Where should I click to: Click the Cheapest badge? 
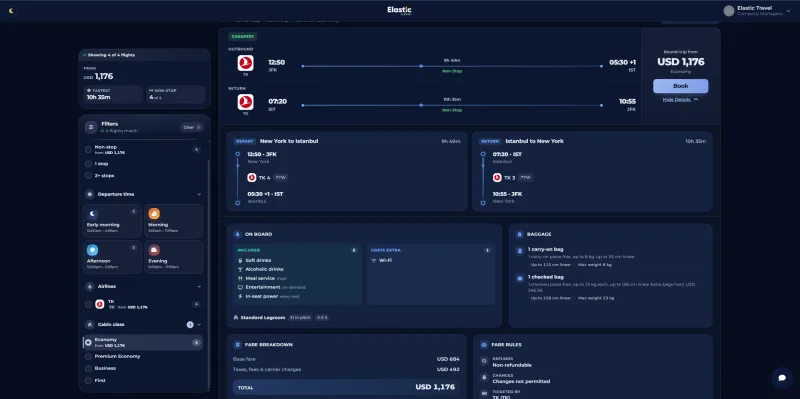(243, 37)
